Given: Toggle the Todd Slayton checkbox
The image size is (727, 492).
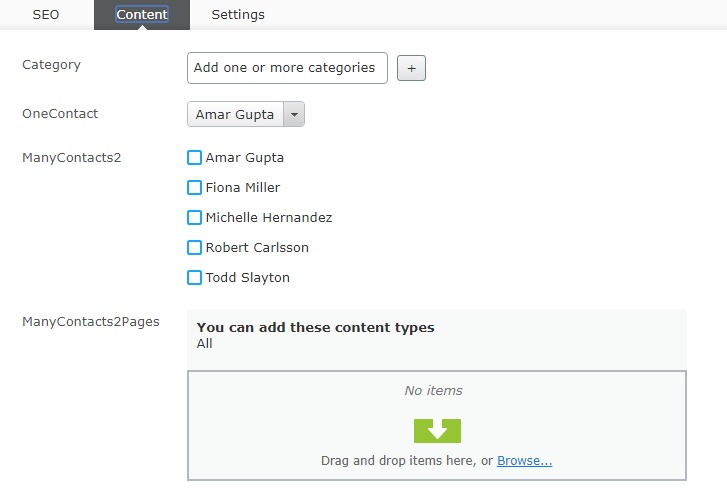Looking at the screenshot, I should (195, 278).
